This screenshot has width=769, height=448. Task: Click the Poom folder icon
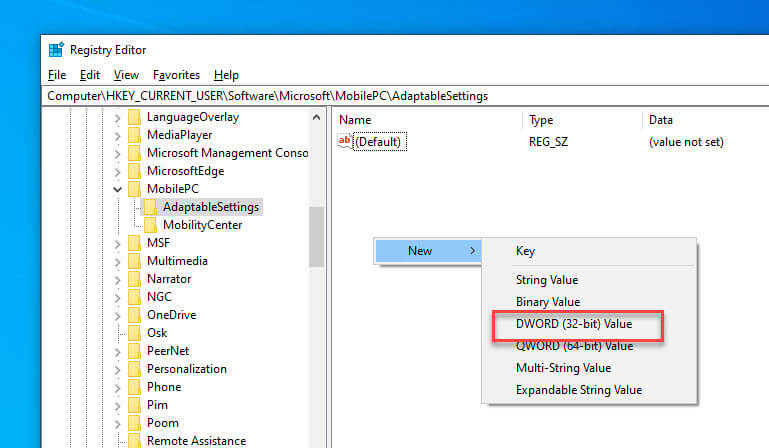(x=134, y=423)
